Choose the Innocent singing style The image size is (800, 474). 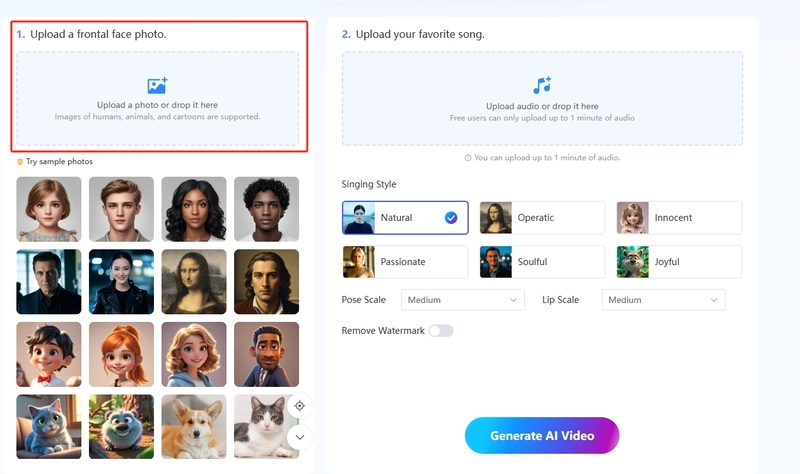(679, 218)
